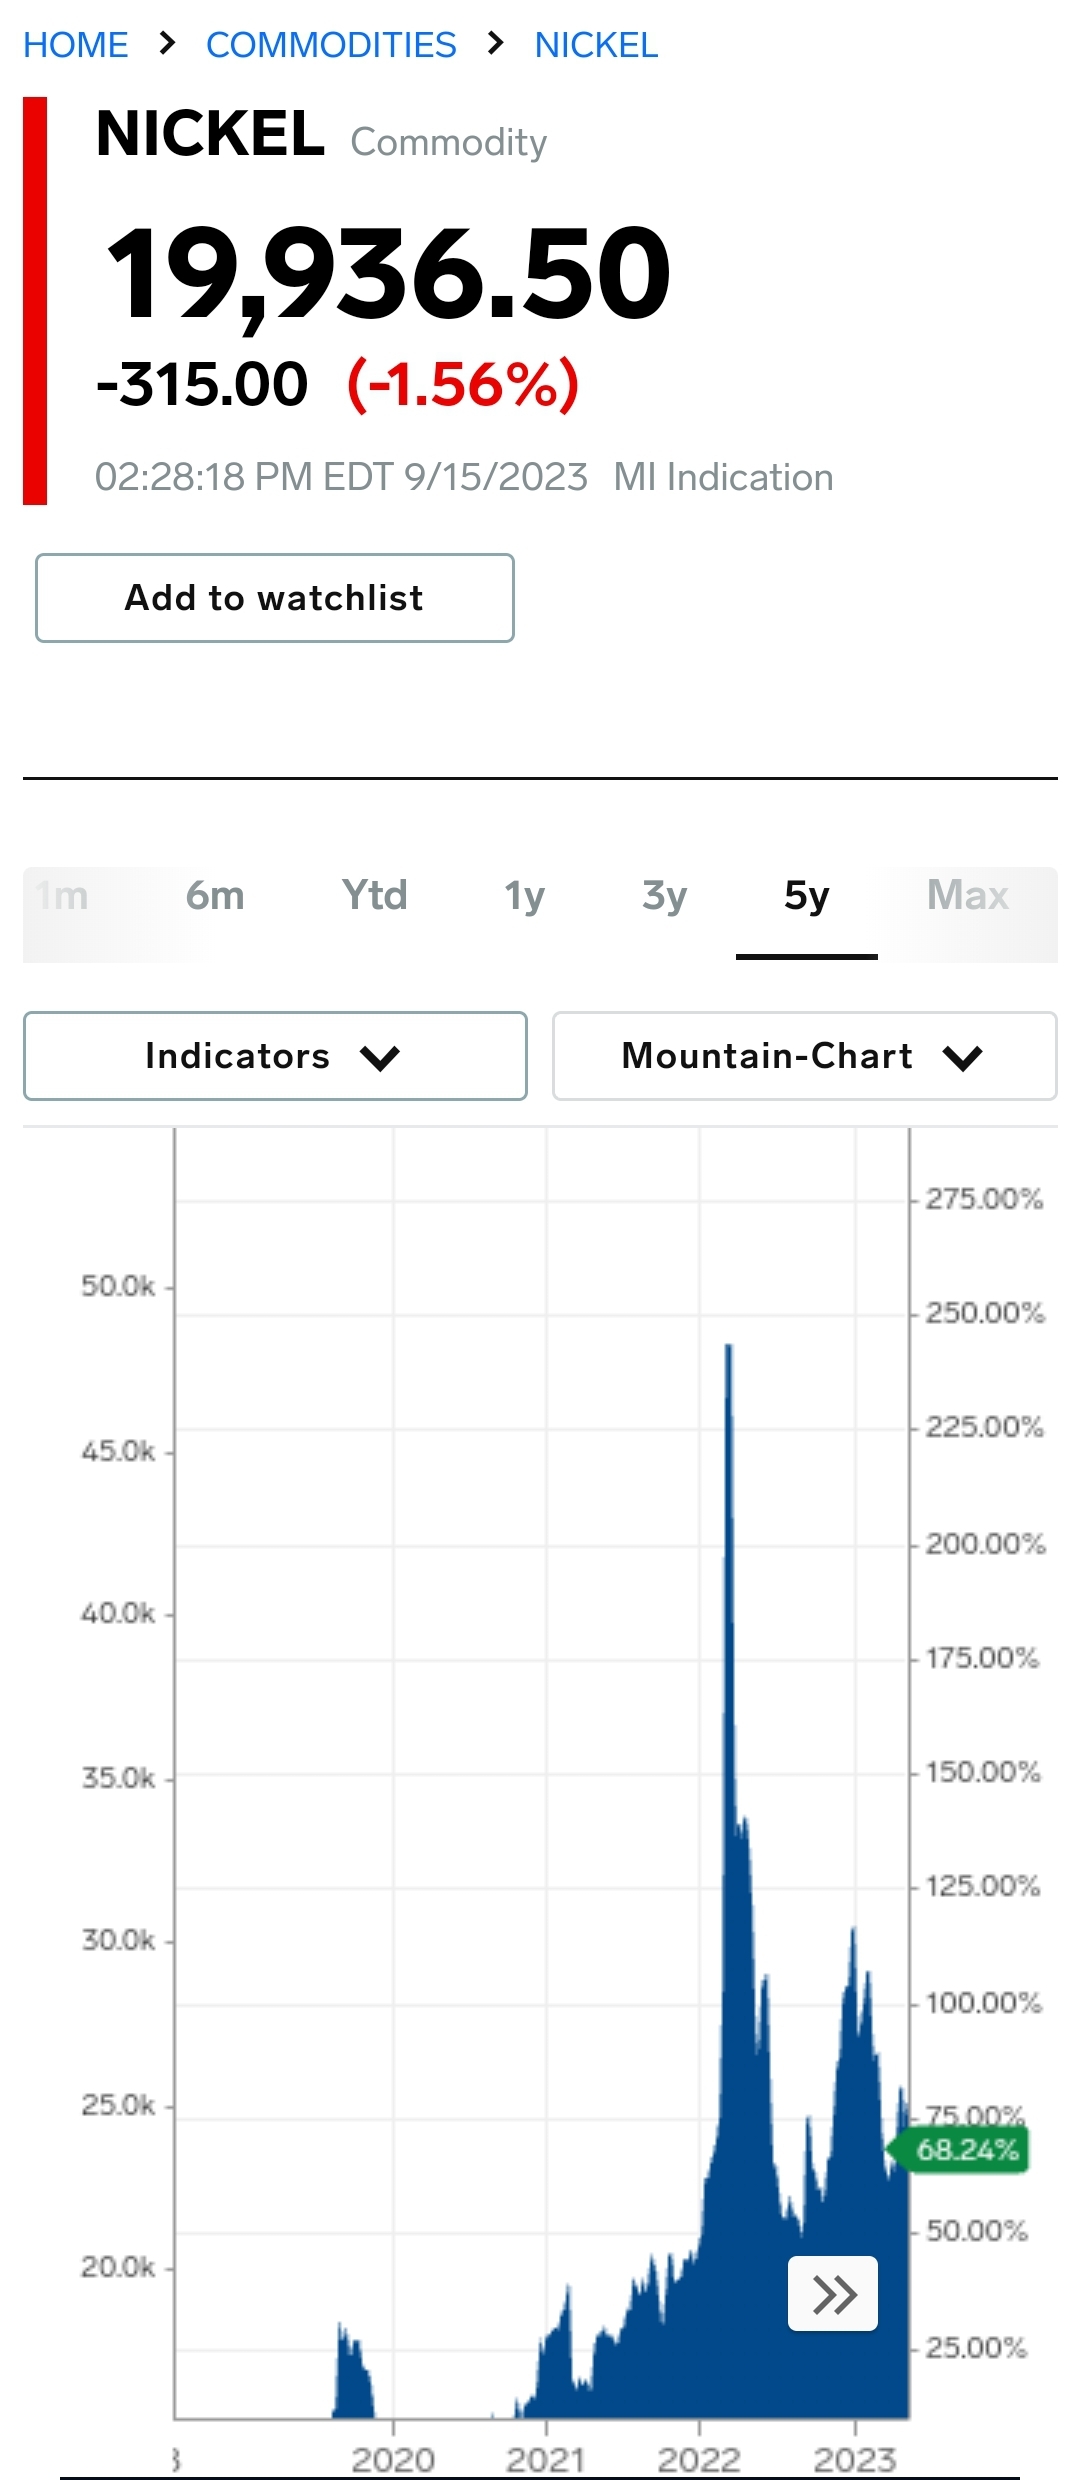
Task: Switch chart to 3y range
Action: coord(665,895)
